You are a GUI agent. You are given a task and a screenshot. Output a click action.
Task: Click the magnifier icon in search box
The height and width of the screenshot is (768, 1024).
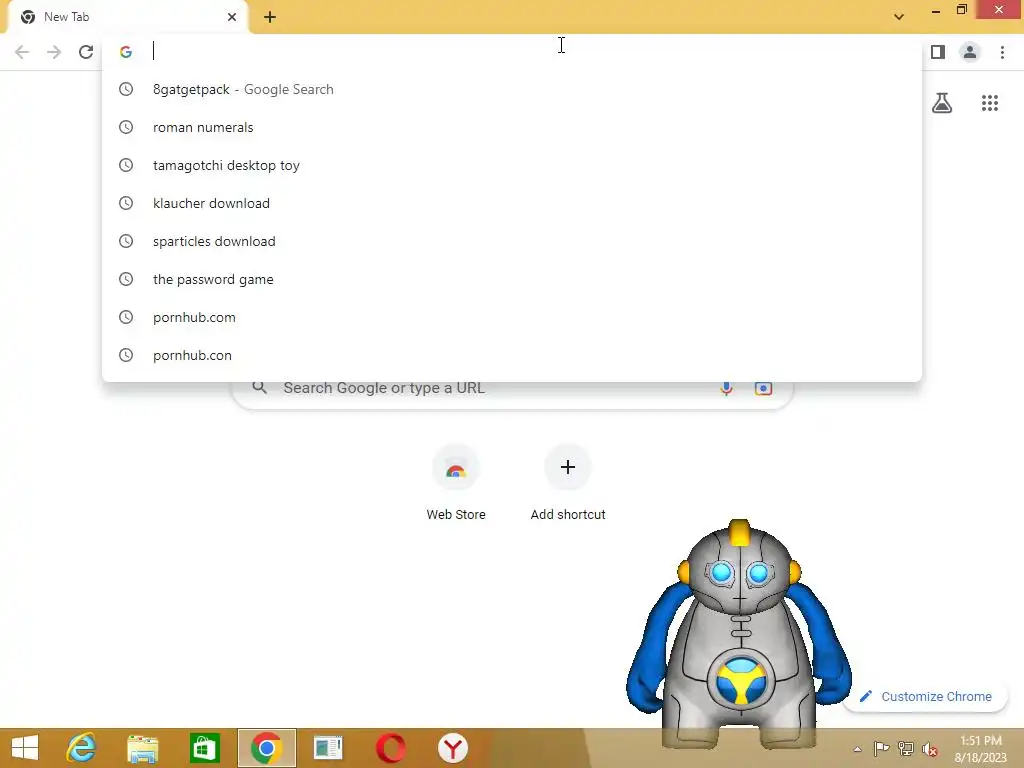click(x=259, y=387)
